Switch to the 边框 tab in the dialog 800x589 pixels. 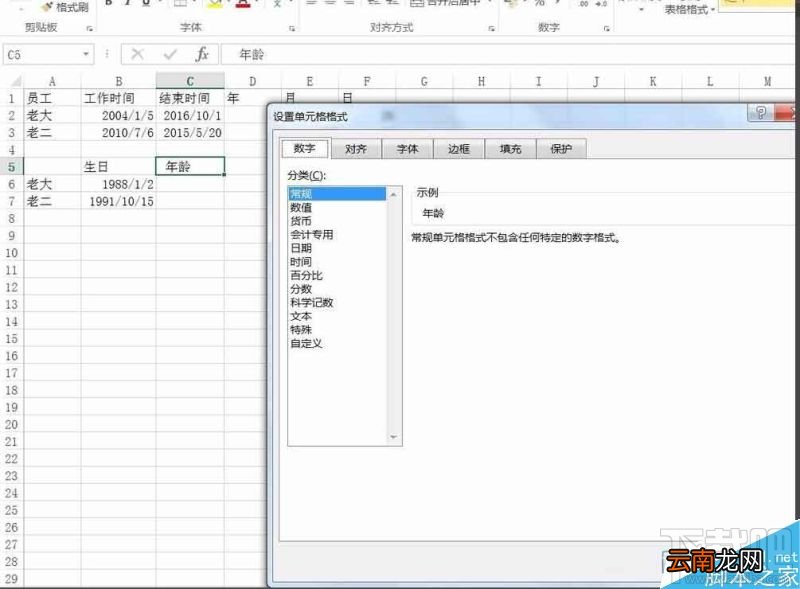pyautogui.click(x=458, y=149)
